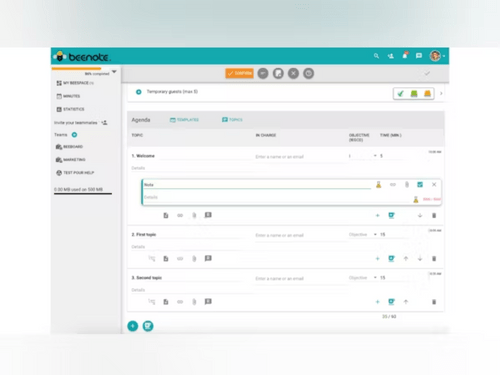Toggle the teal checkbox icon in Note row
This screenshot has width=500, height=375.
coord(420,184)
